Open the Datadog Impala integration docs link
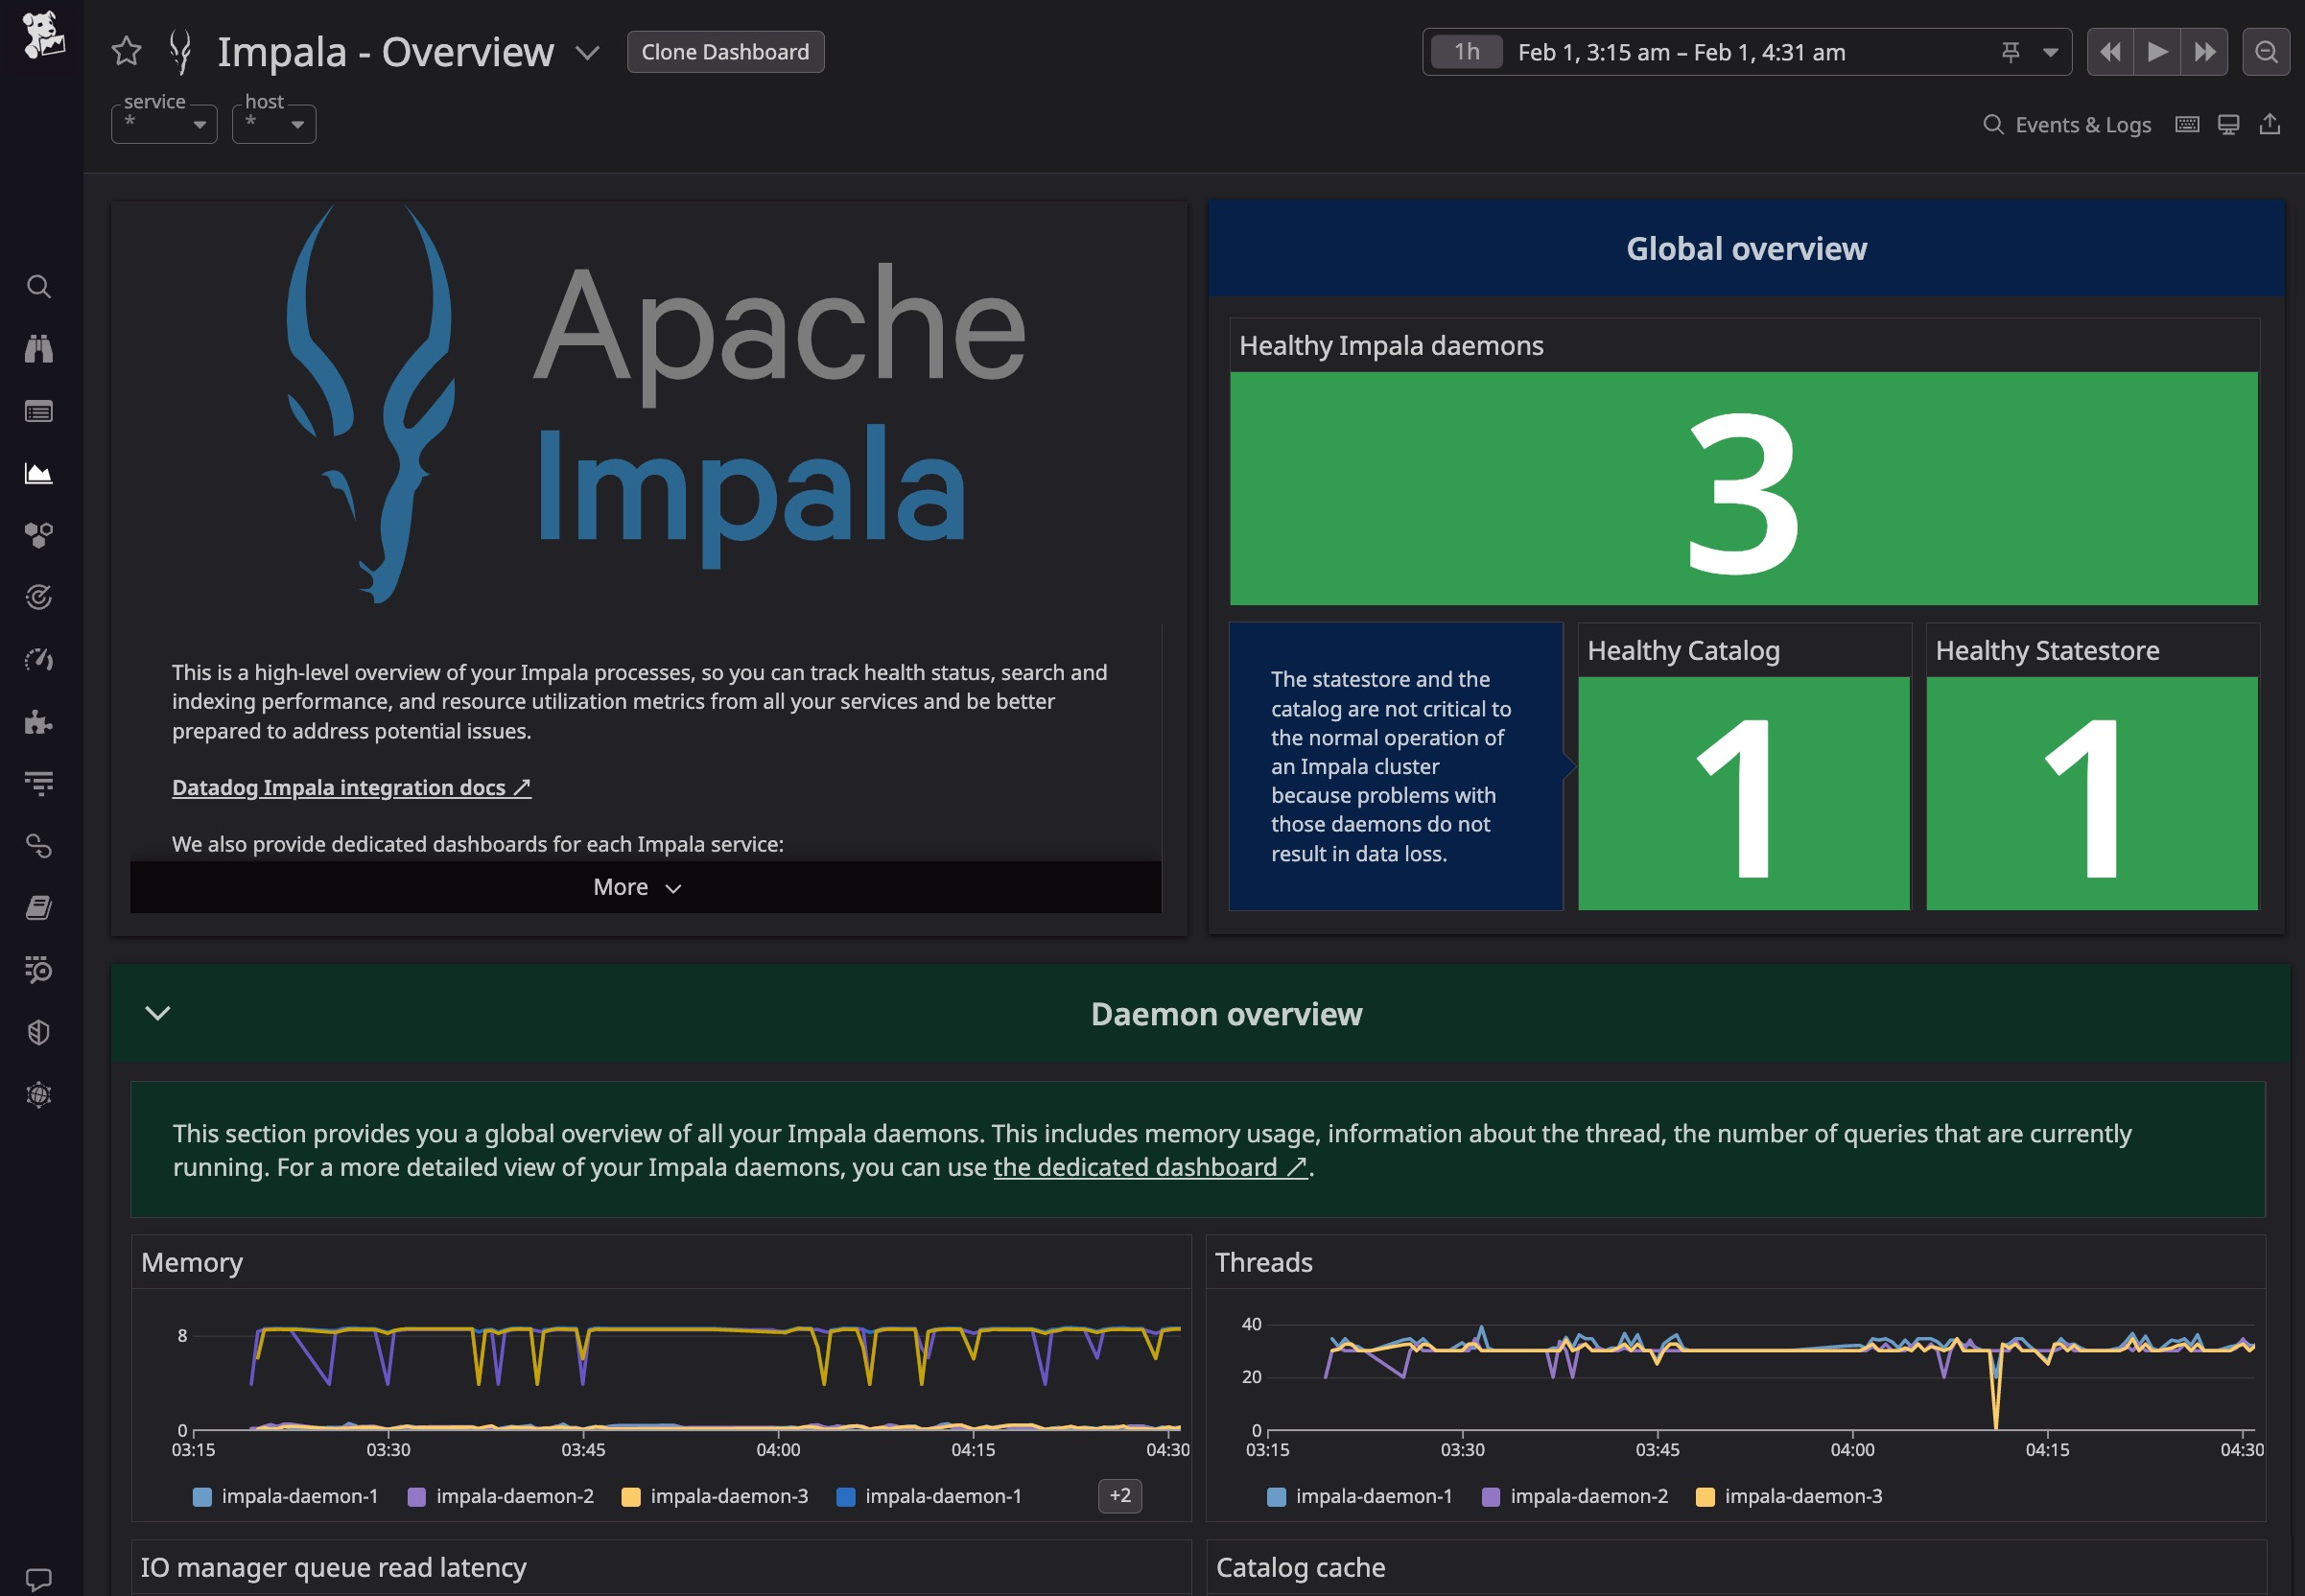The height and width of the screenshot is (1596, 2305). (351, 787)
